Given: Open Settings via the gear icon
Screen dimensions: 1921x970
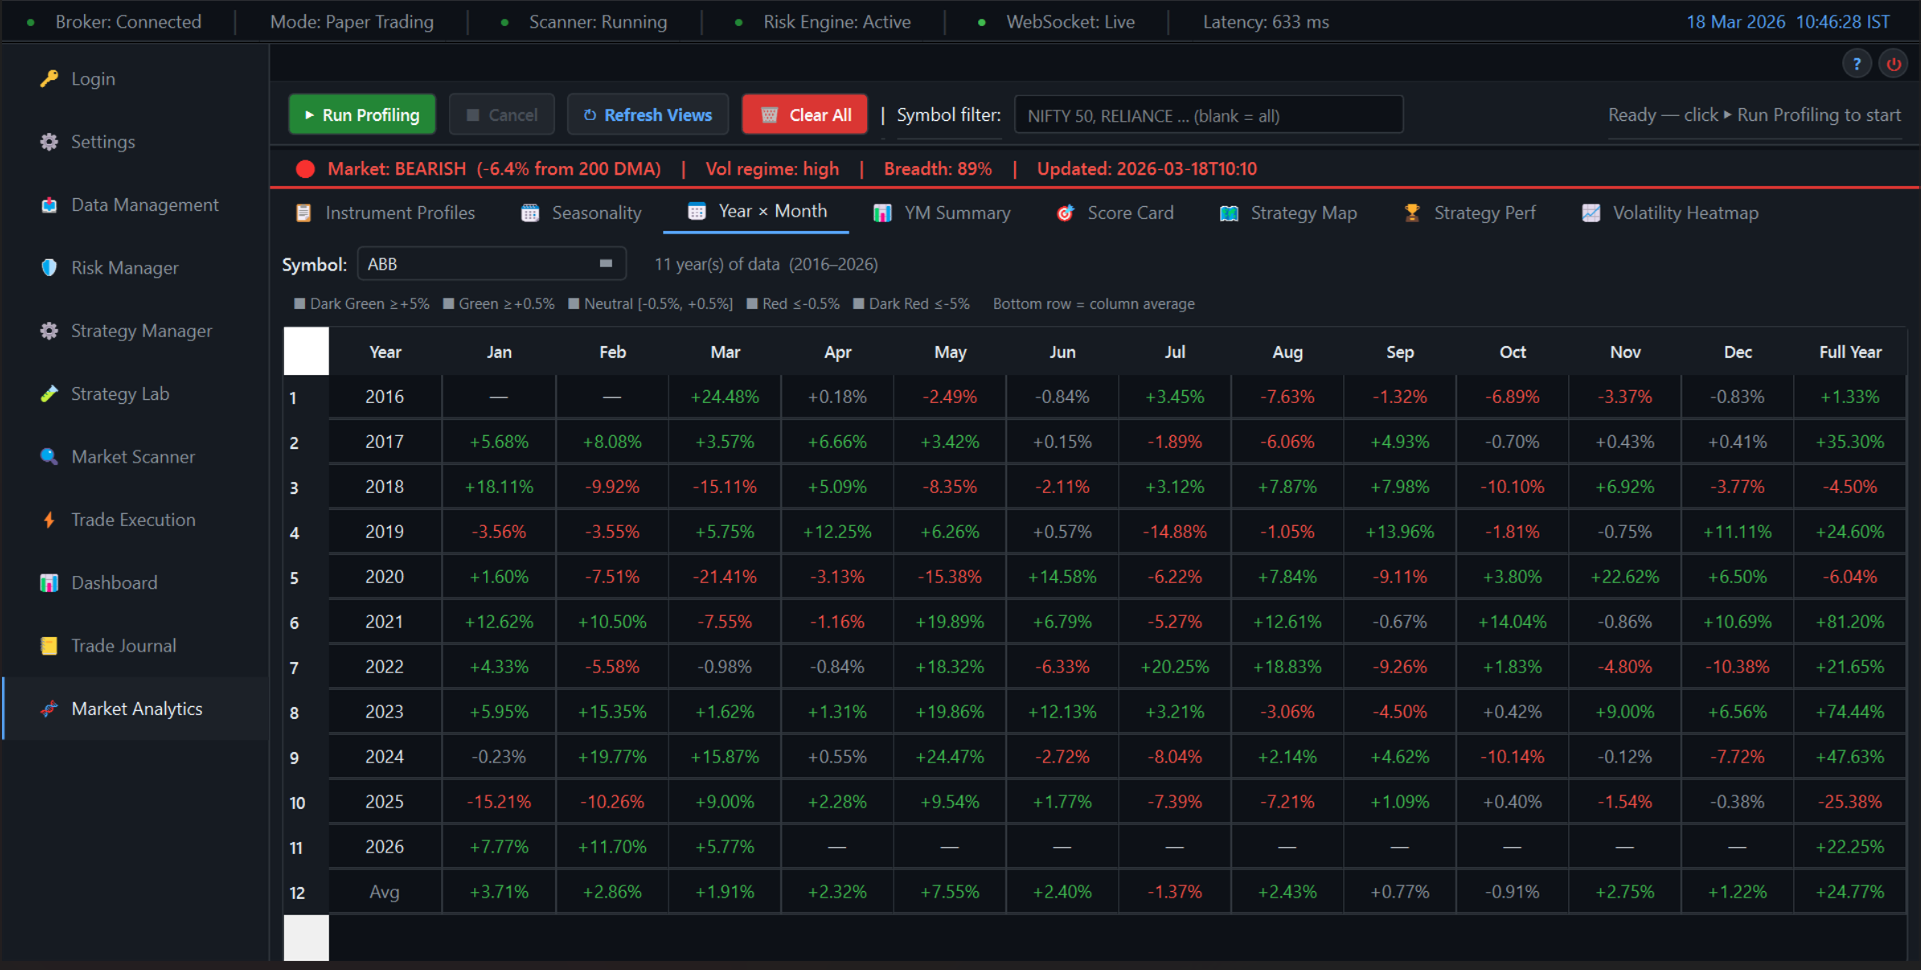Looking at the screenshot, I should 48,141.
